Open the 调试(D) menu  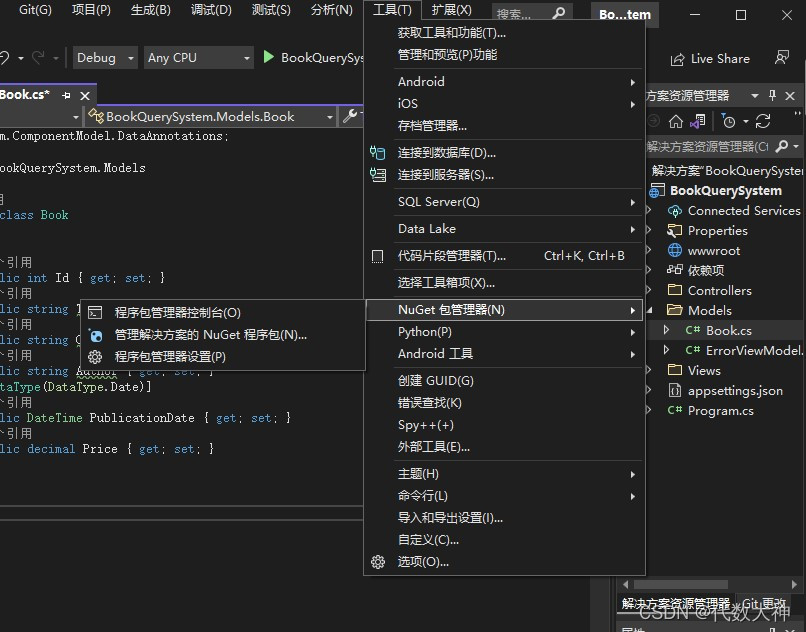pos(211,10)
